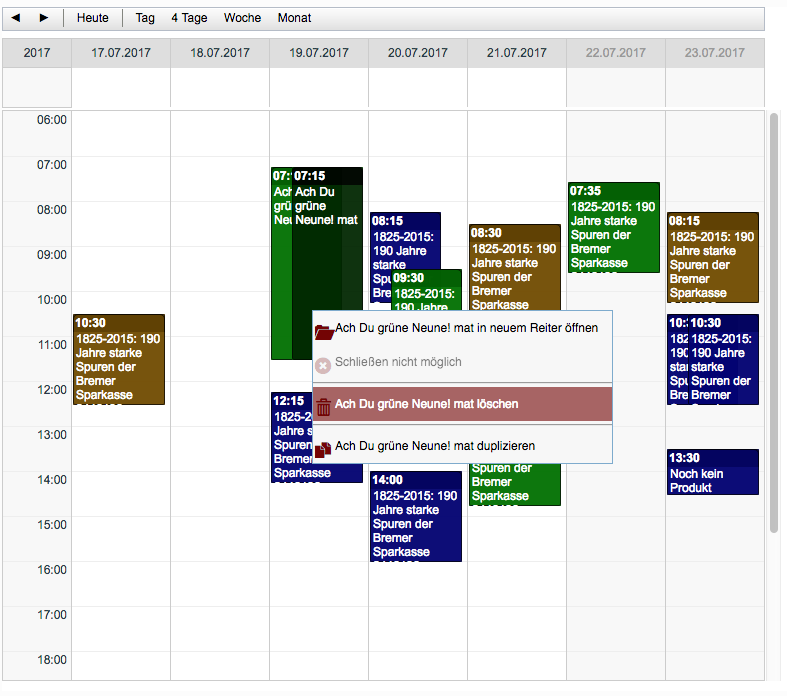Select the 13:30 'Noch kein Produkt' event
787x699 pixels.
tap(713, 472)
